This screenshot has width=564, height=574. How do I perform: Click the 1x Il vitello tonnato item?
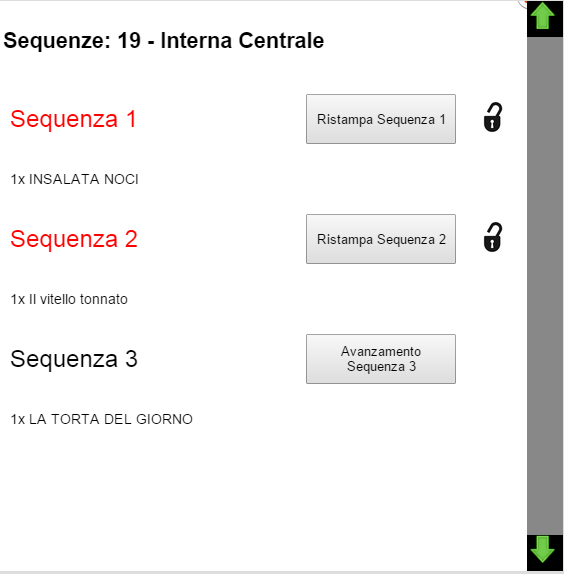tap(69, 299)
